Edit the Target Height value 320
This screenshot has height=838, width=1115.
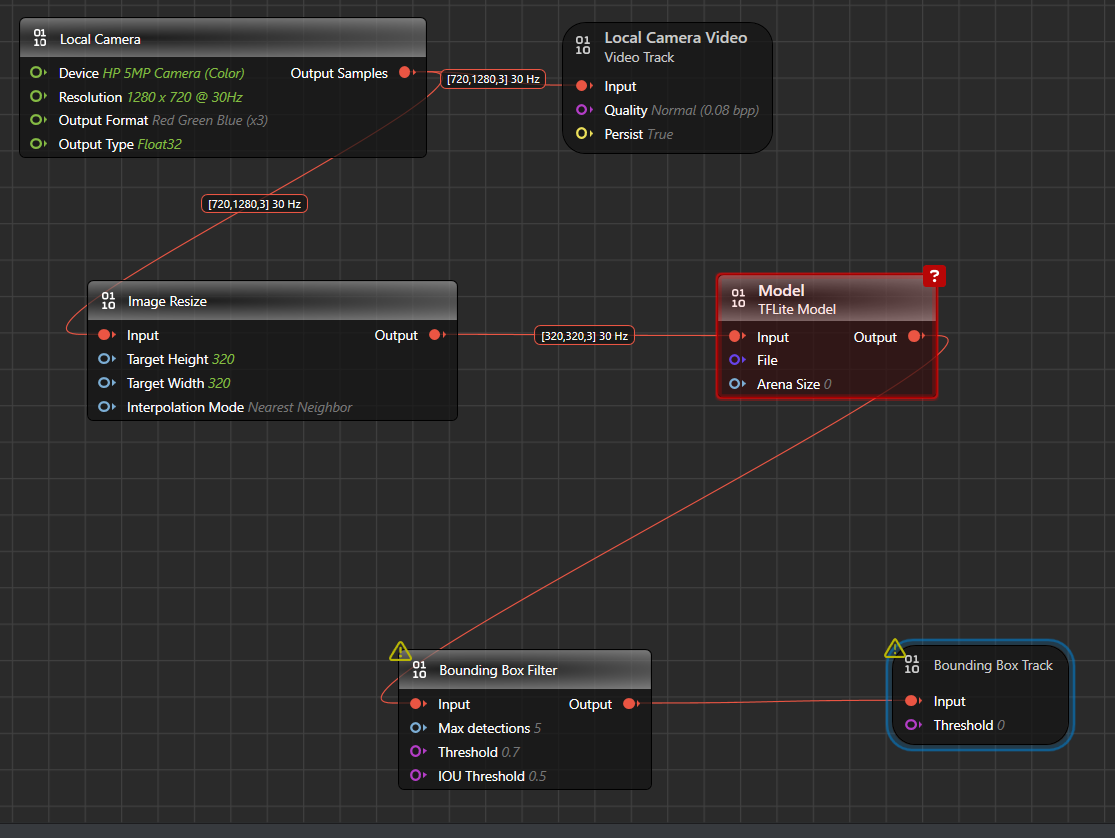(223, 359)
